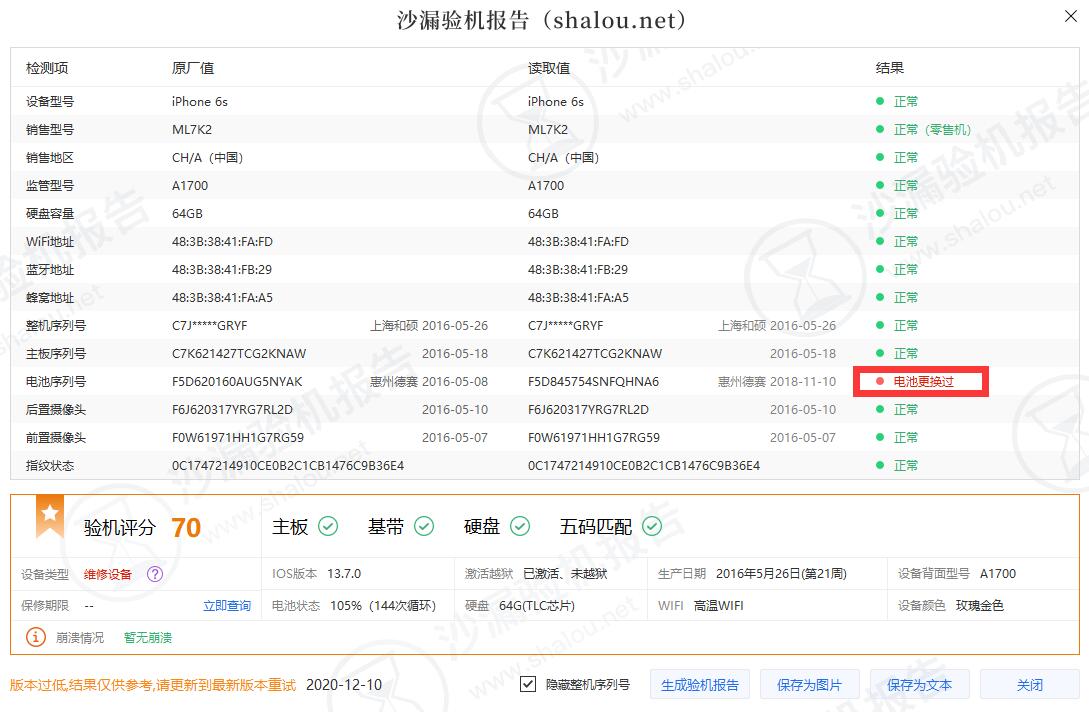Click the 生成验机报告 button

[x=699, y=685]
